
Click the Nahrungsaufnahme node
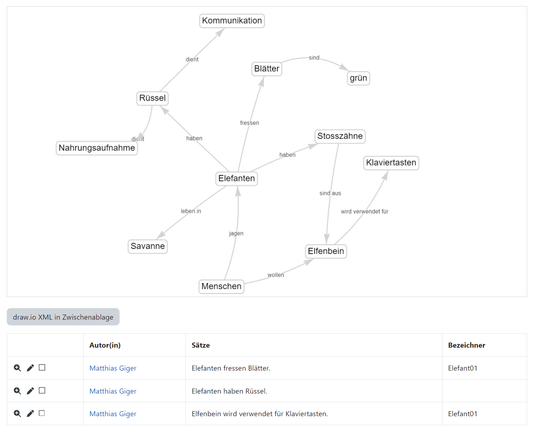pos(97,148)
